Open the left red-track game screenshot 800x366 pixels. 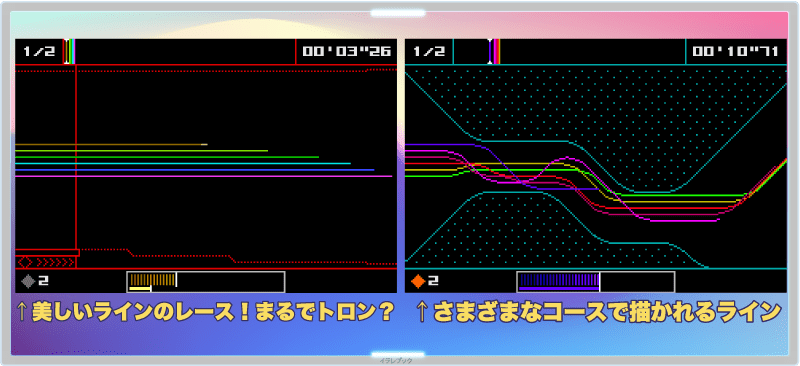click(206, 166)
